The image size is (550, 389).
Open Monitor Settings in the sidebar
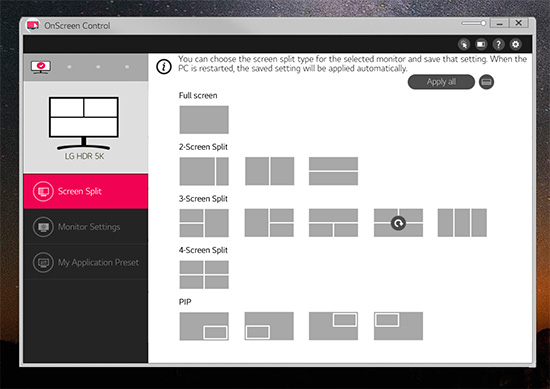[86, 227]
